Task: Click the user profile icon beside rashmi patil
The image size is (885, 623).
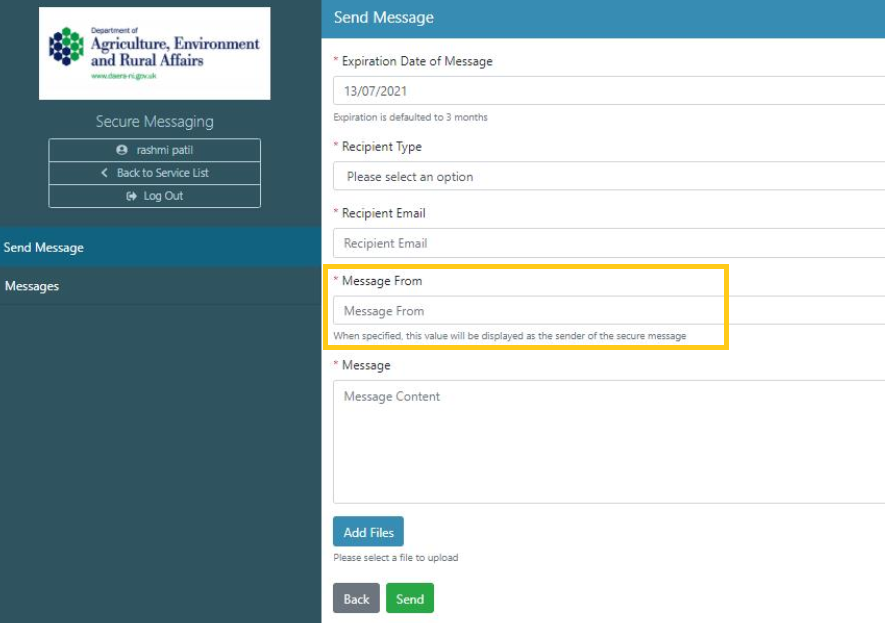Action: pos(122,150)
